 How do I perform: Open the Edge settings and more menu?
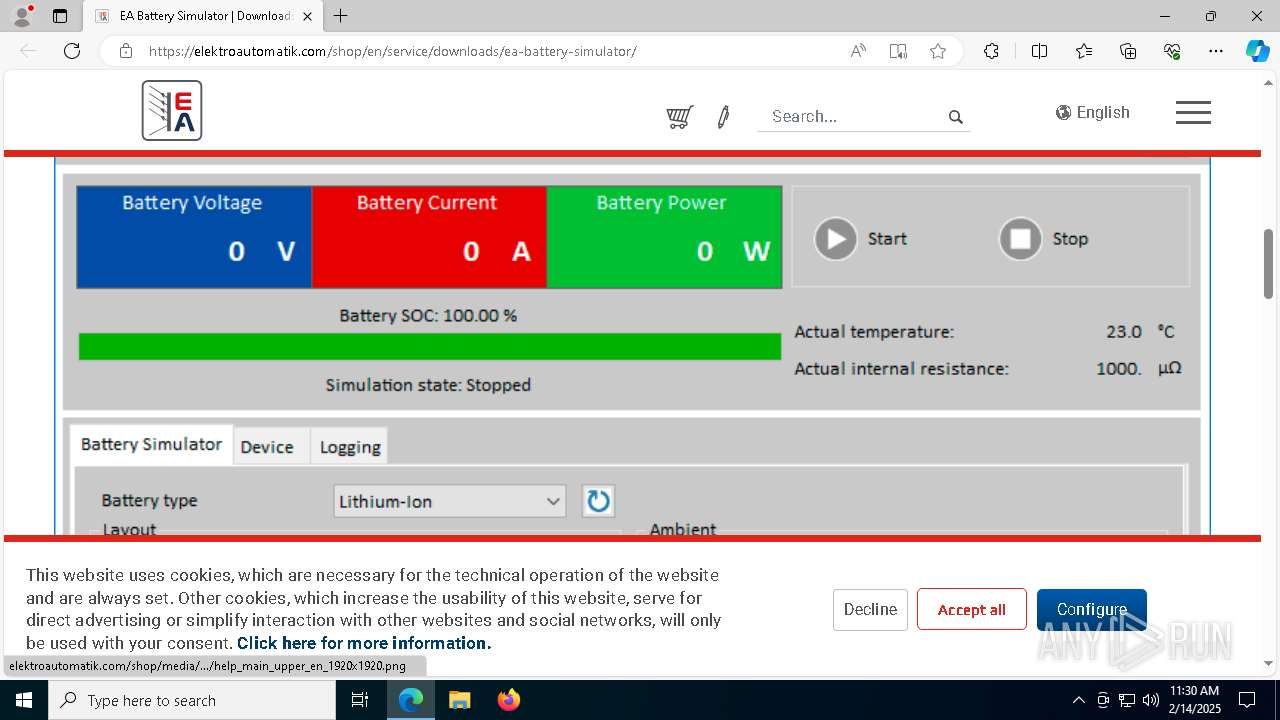tap(1216, 51)
